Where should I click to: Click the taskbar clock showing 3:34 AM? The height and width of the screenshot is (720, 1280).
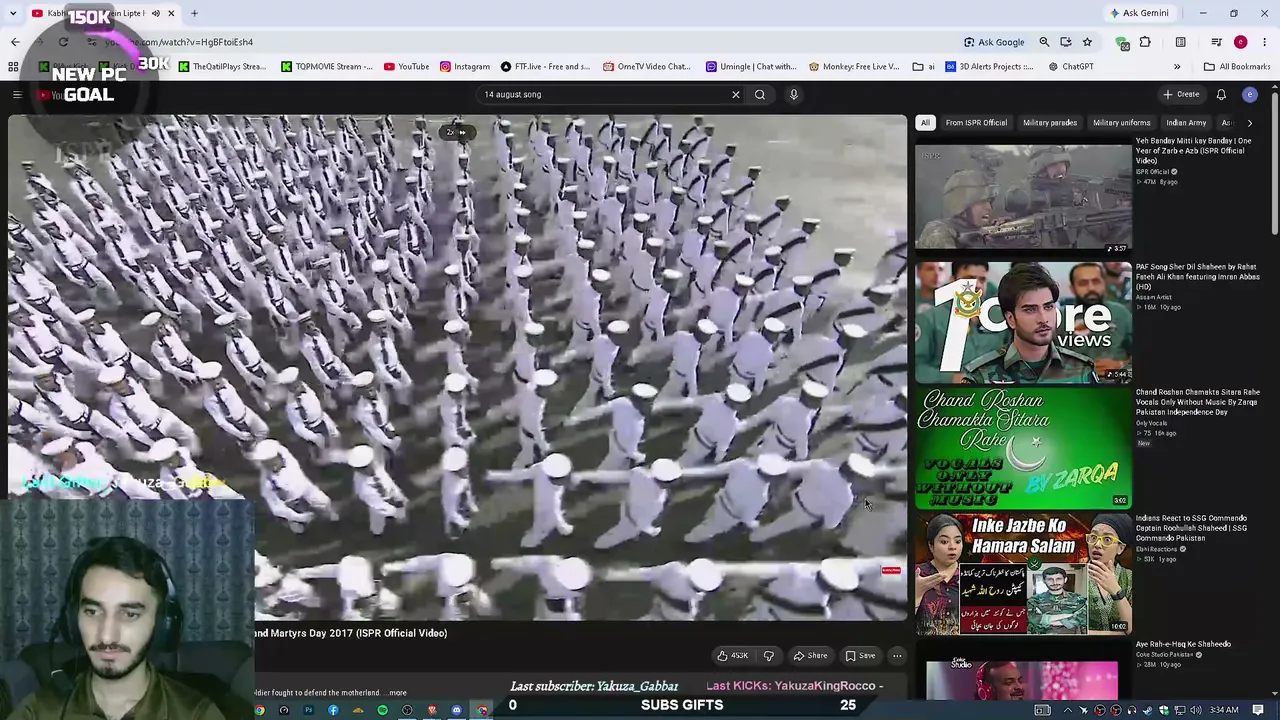pyautogui.click(x=1224, y=710)
